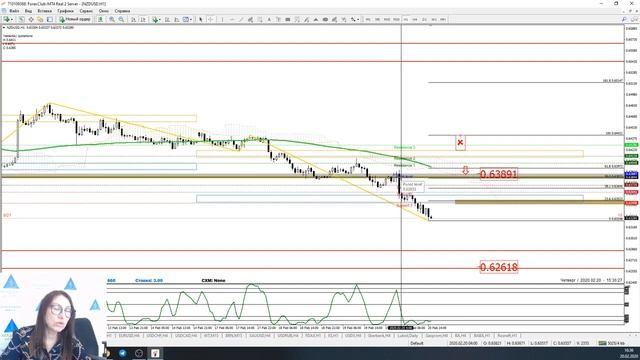640x360 pixels.
Task: Switch to BABA,H1 chart tab
Action: tap(482, 336)
